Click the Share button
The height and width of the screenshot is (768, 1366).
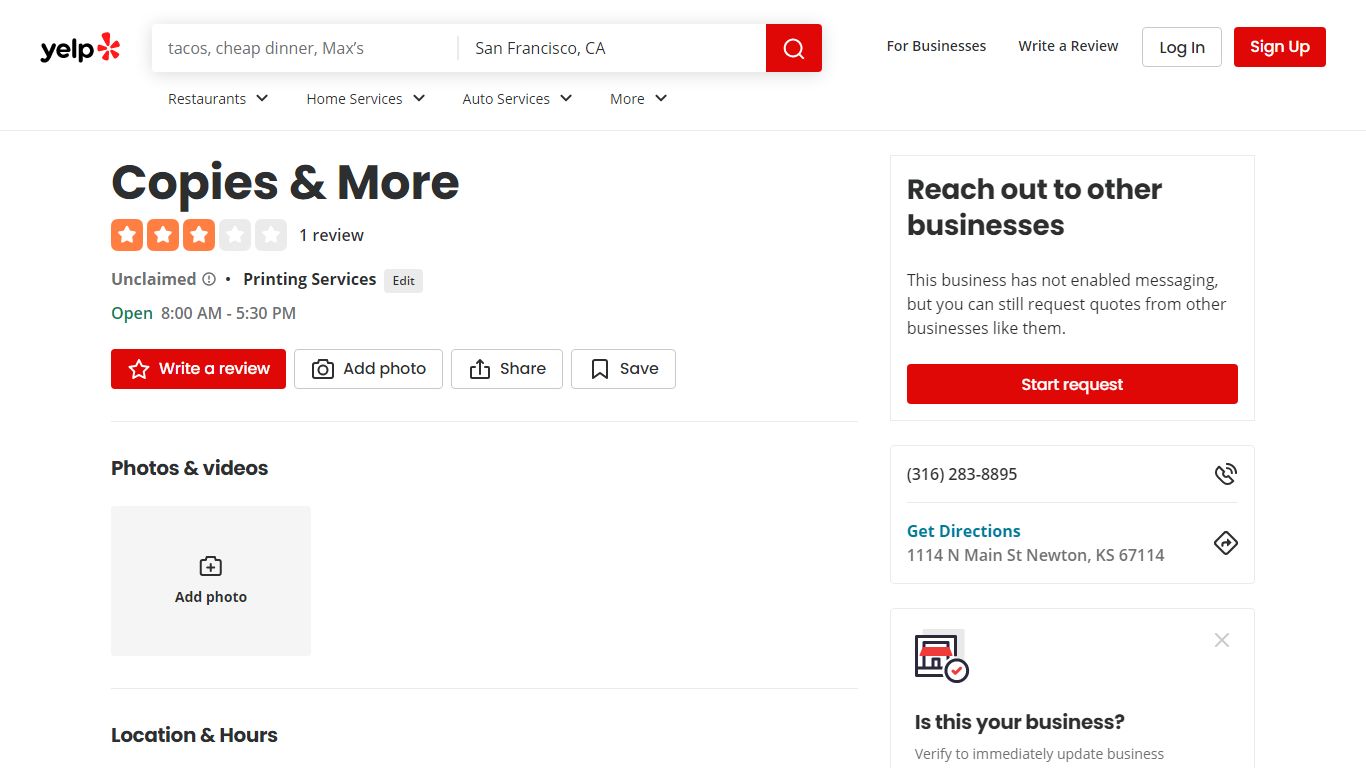pos(507,369)
